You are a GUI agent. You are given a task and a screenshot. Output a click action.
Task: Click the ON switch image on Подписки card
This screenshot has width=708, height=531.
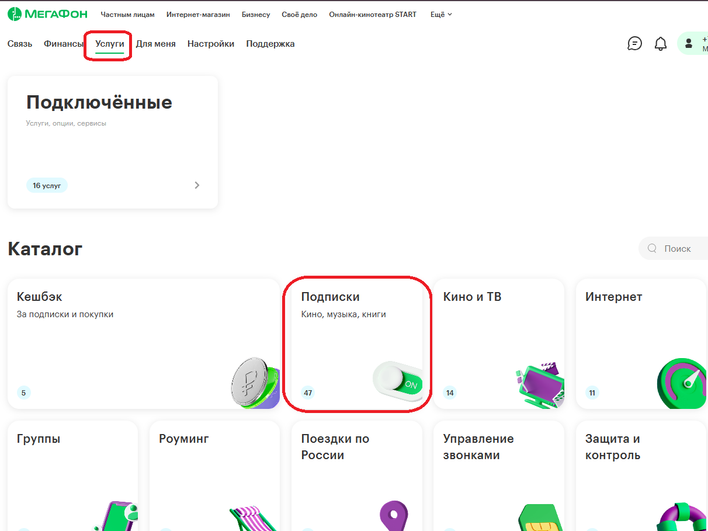tap(398, 382)
